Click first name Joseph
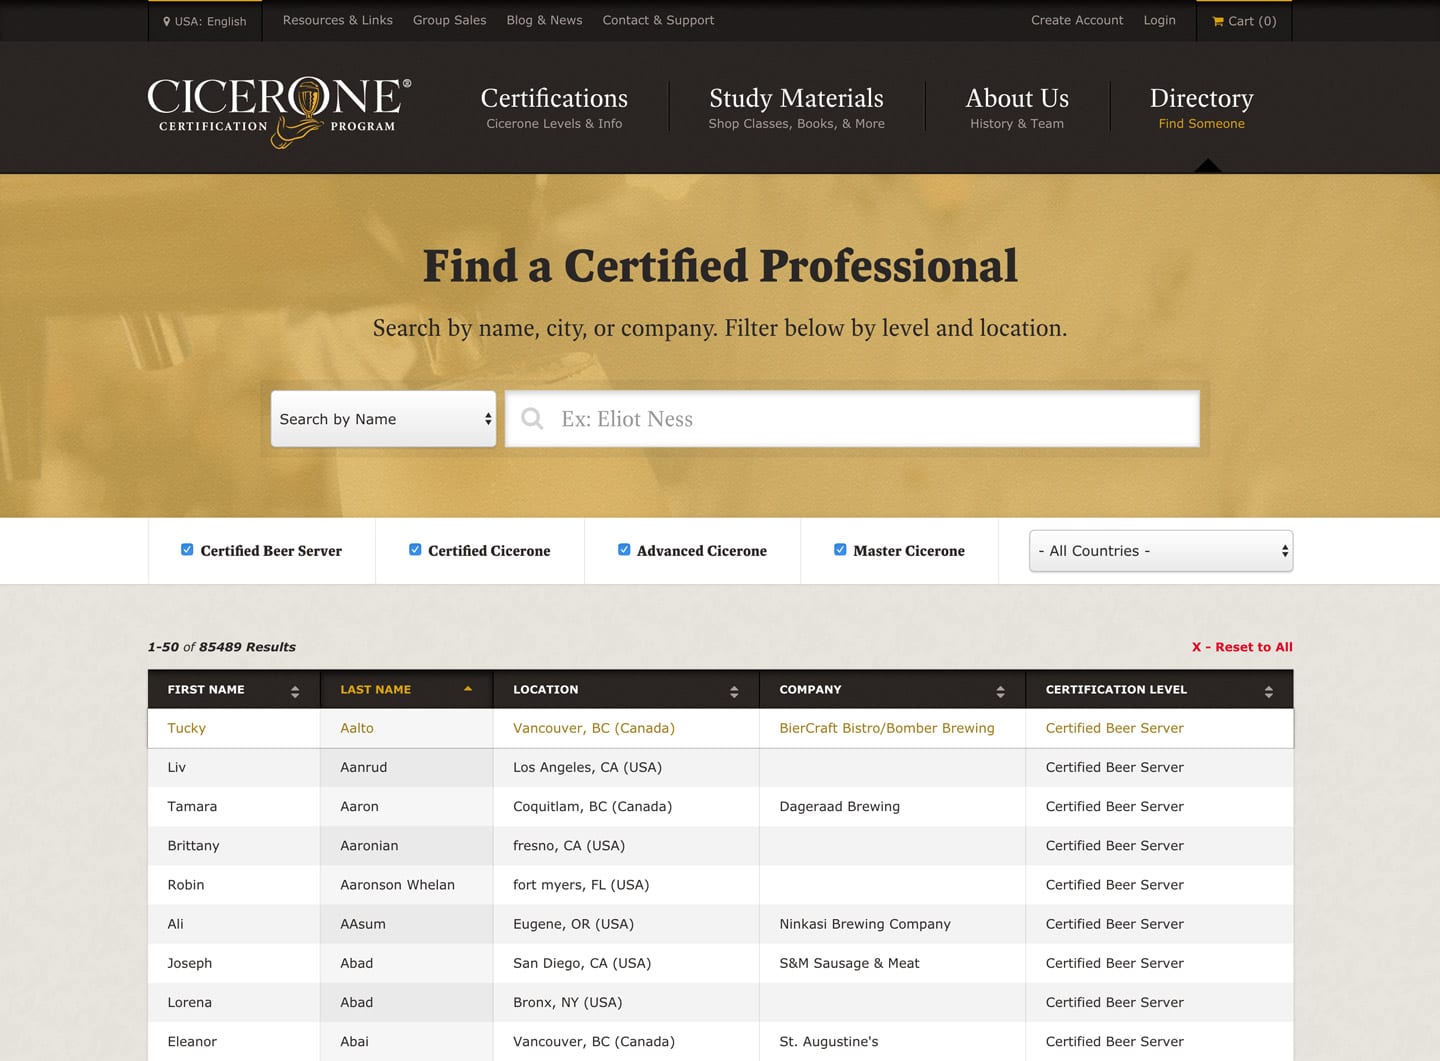The width and height of the screenshot is (1440, 1061). [x=189, y=963]
